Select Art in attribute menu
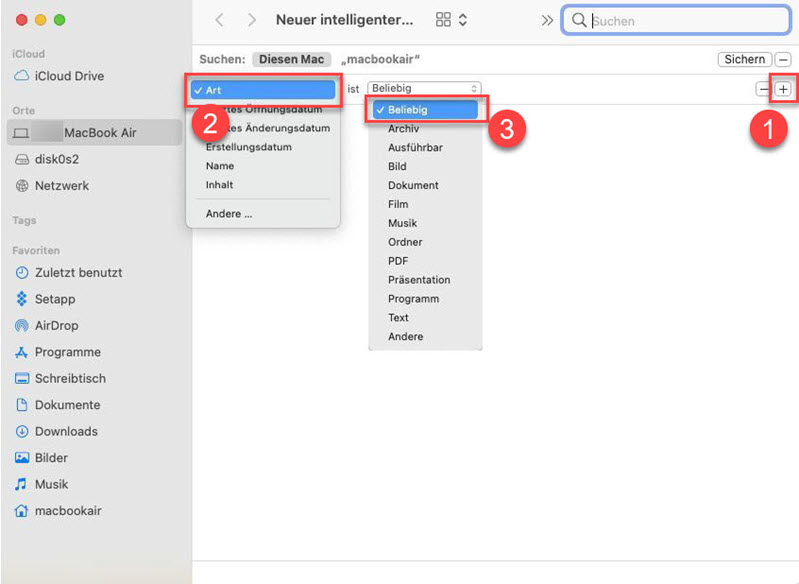The height and width of the screenshot is (584, 799). pos(263,90)
